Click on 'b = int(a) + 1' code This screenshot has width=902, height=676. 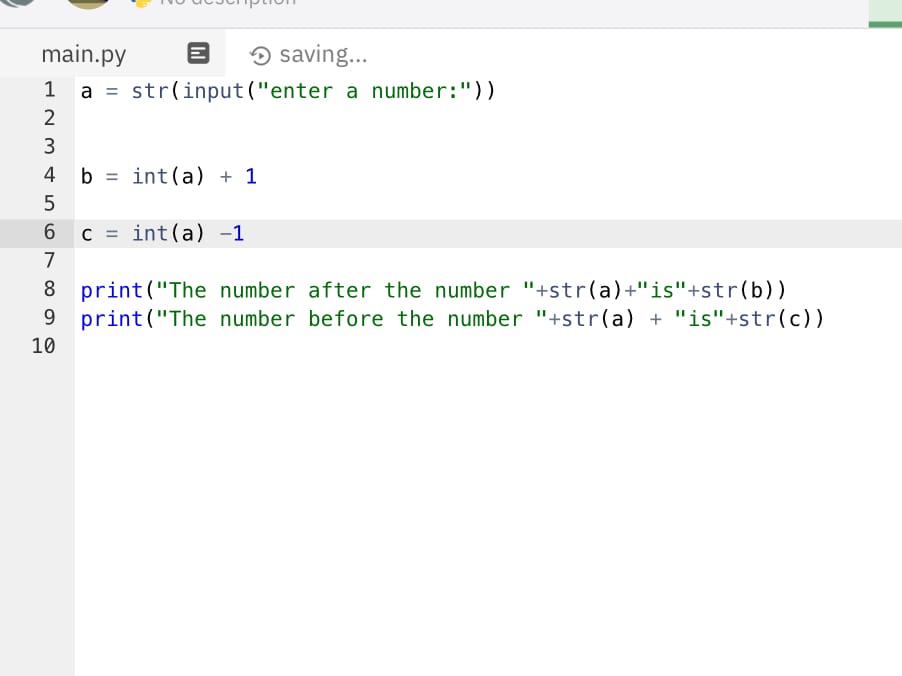168,176
